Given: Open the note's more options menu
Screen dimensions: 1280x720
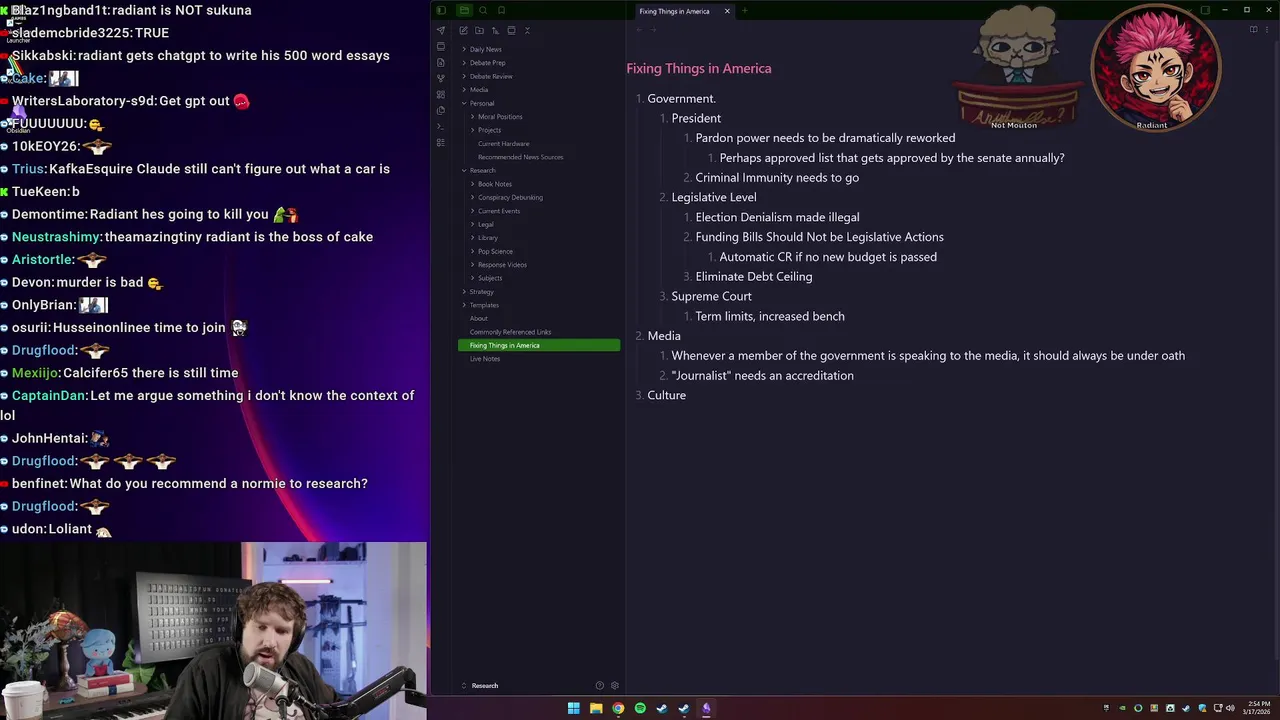Looking at the screenshot, I should pyautogui.click(x=1267, y=29).
